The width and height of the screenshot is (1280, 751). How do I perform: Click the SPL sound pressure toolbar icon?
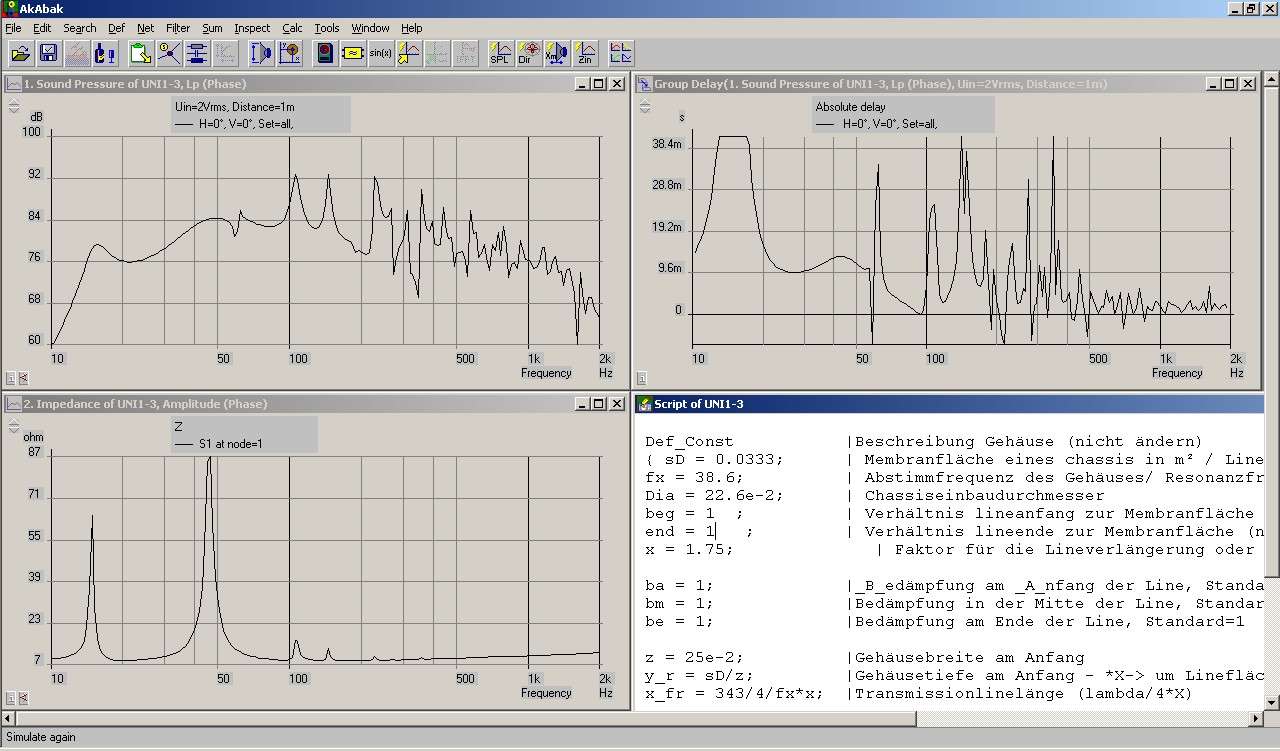[500, 53]
